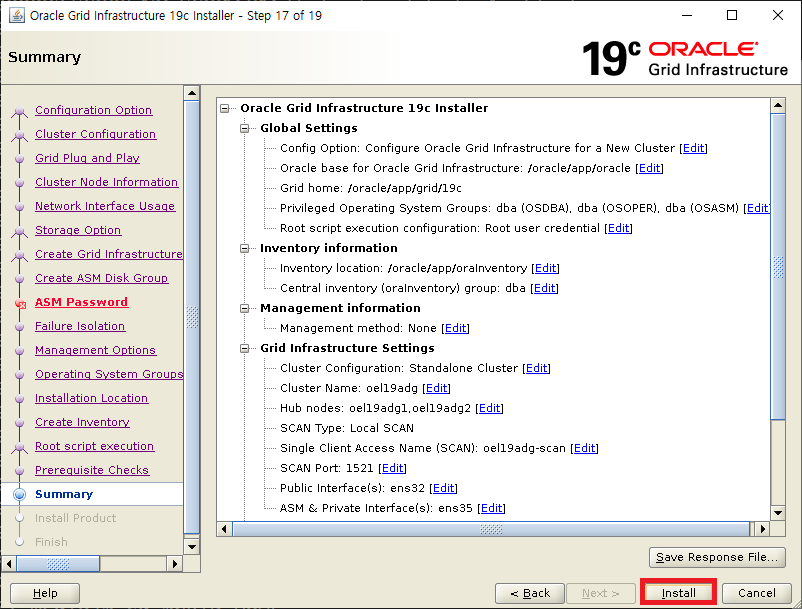Click the ASM Password error step icon
This screenshot has width=802, height=609.
coord(20,304)
